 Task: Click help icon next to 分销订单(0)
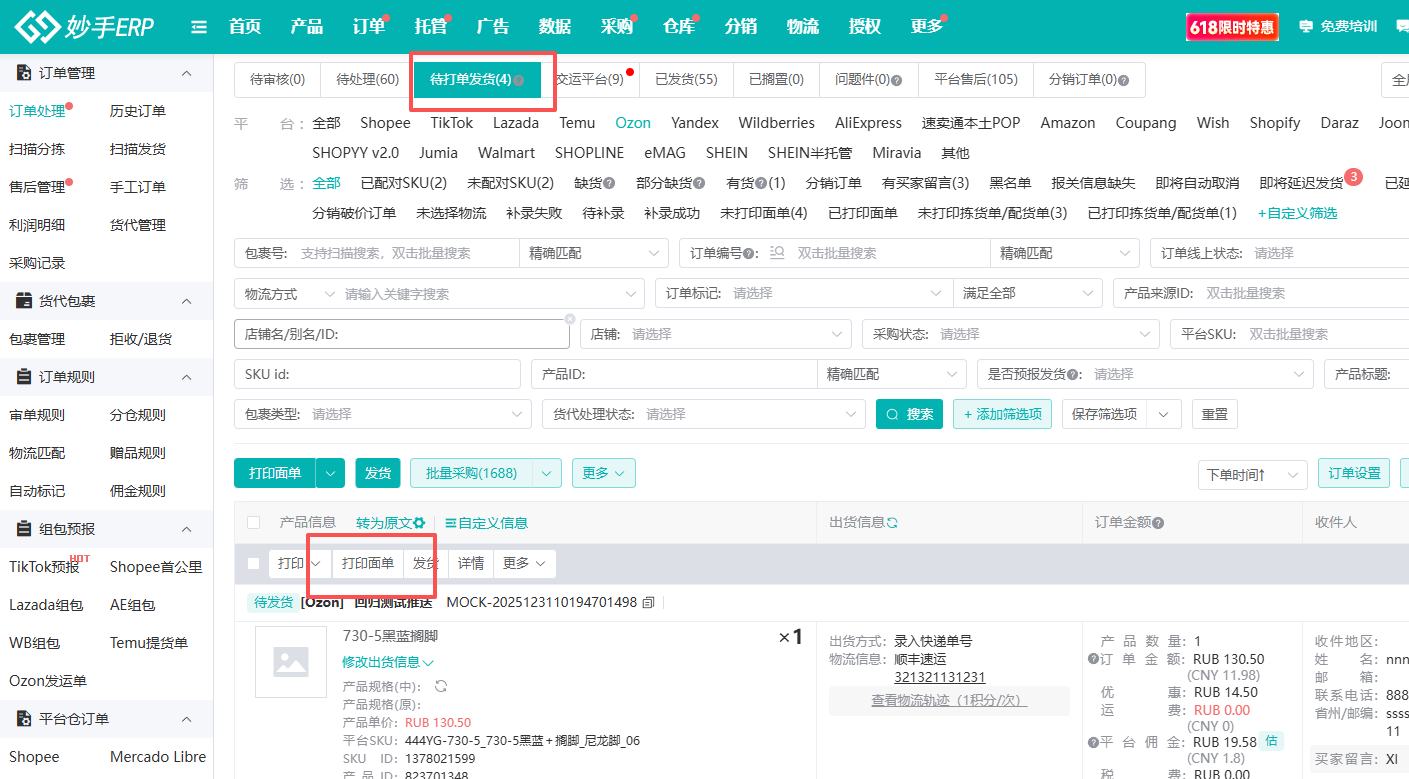[1123, 80]
